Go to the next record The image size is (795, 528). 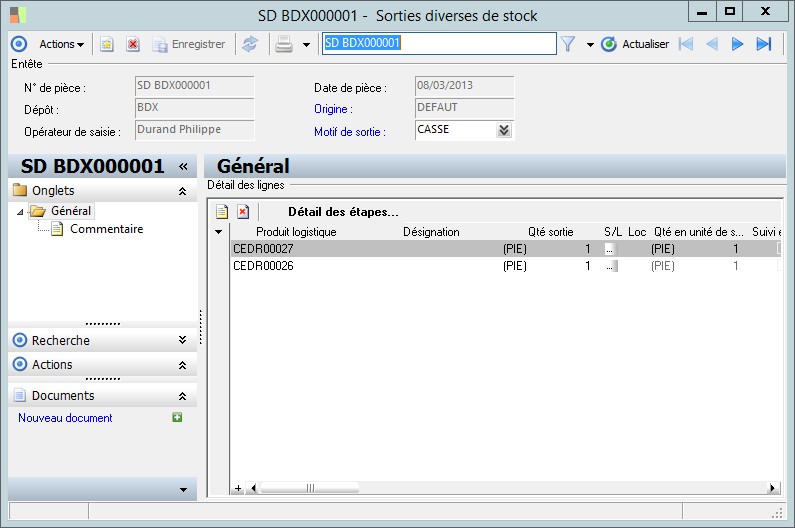click(x=737, y=44)
